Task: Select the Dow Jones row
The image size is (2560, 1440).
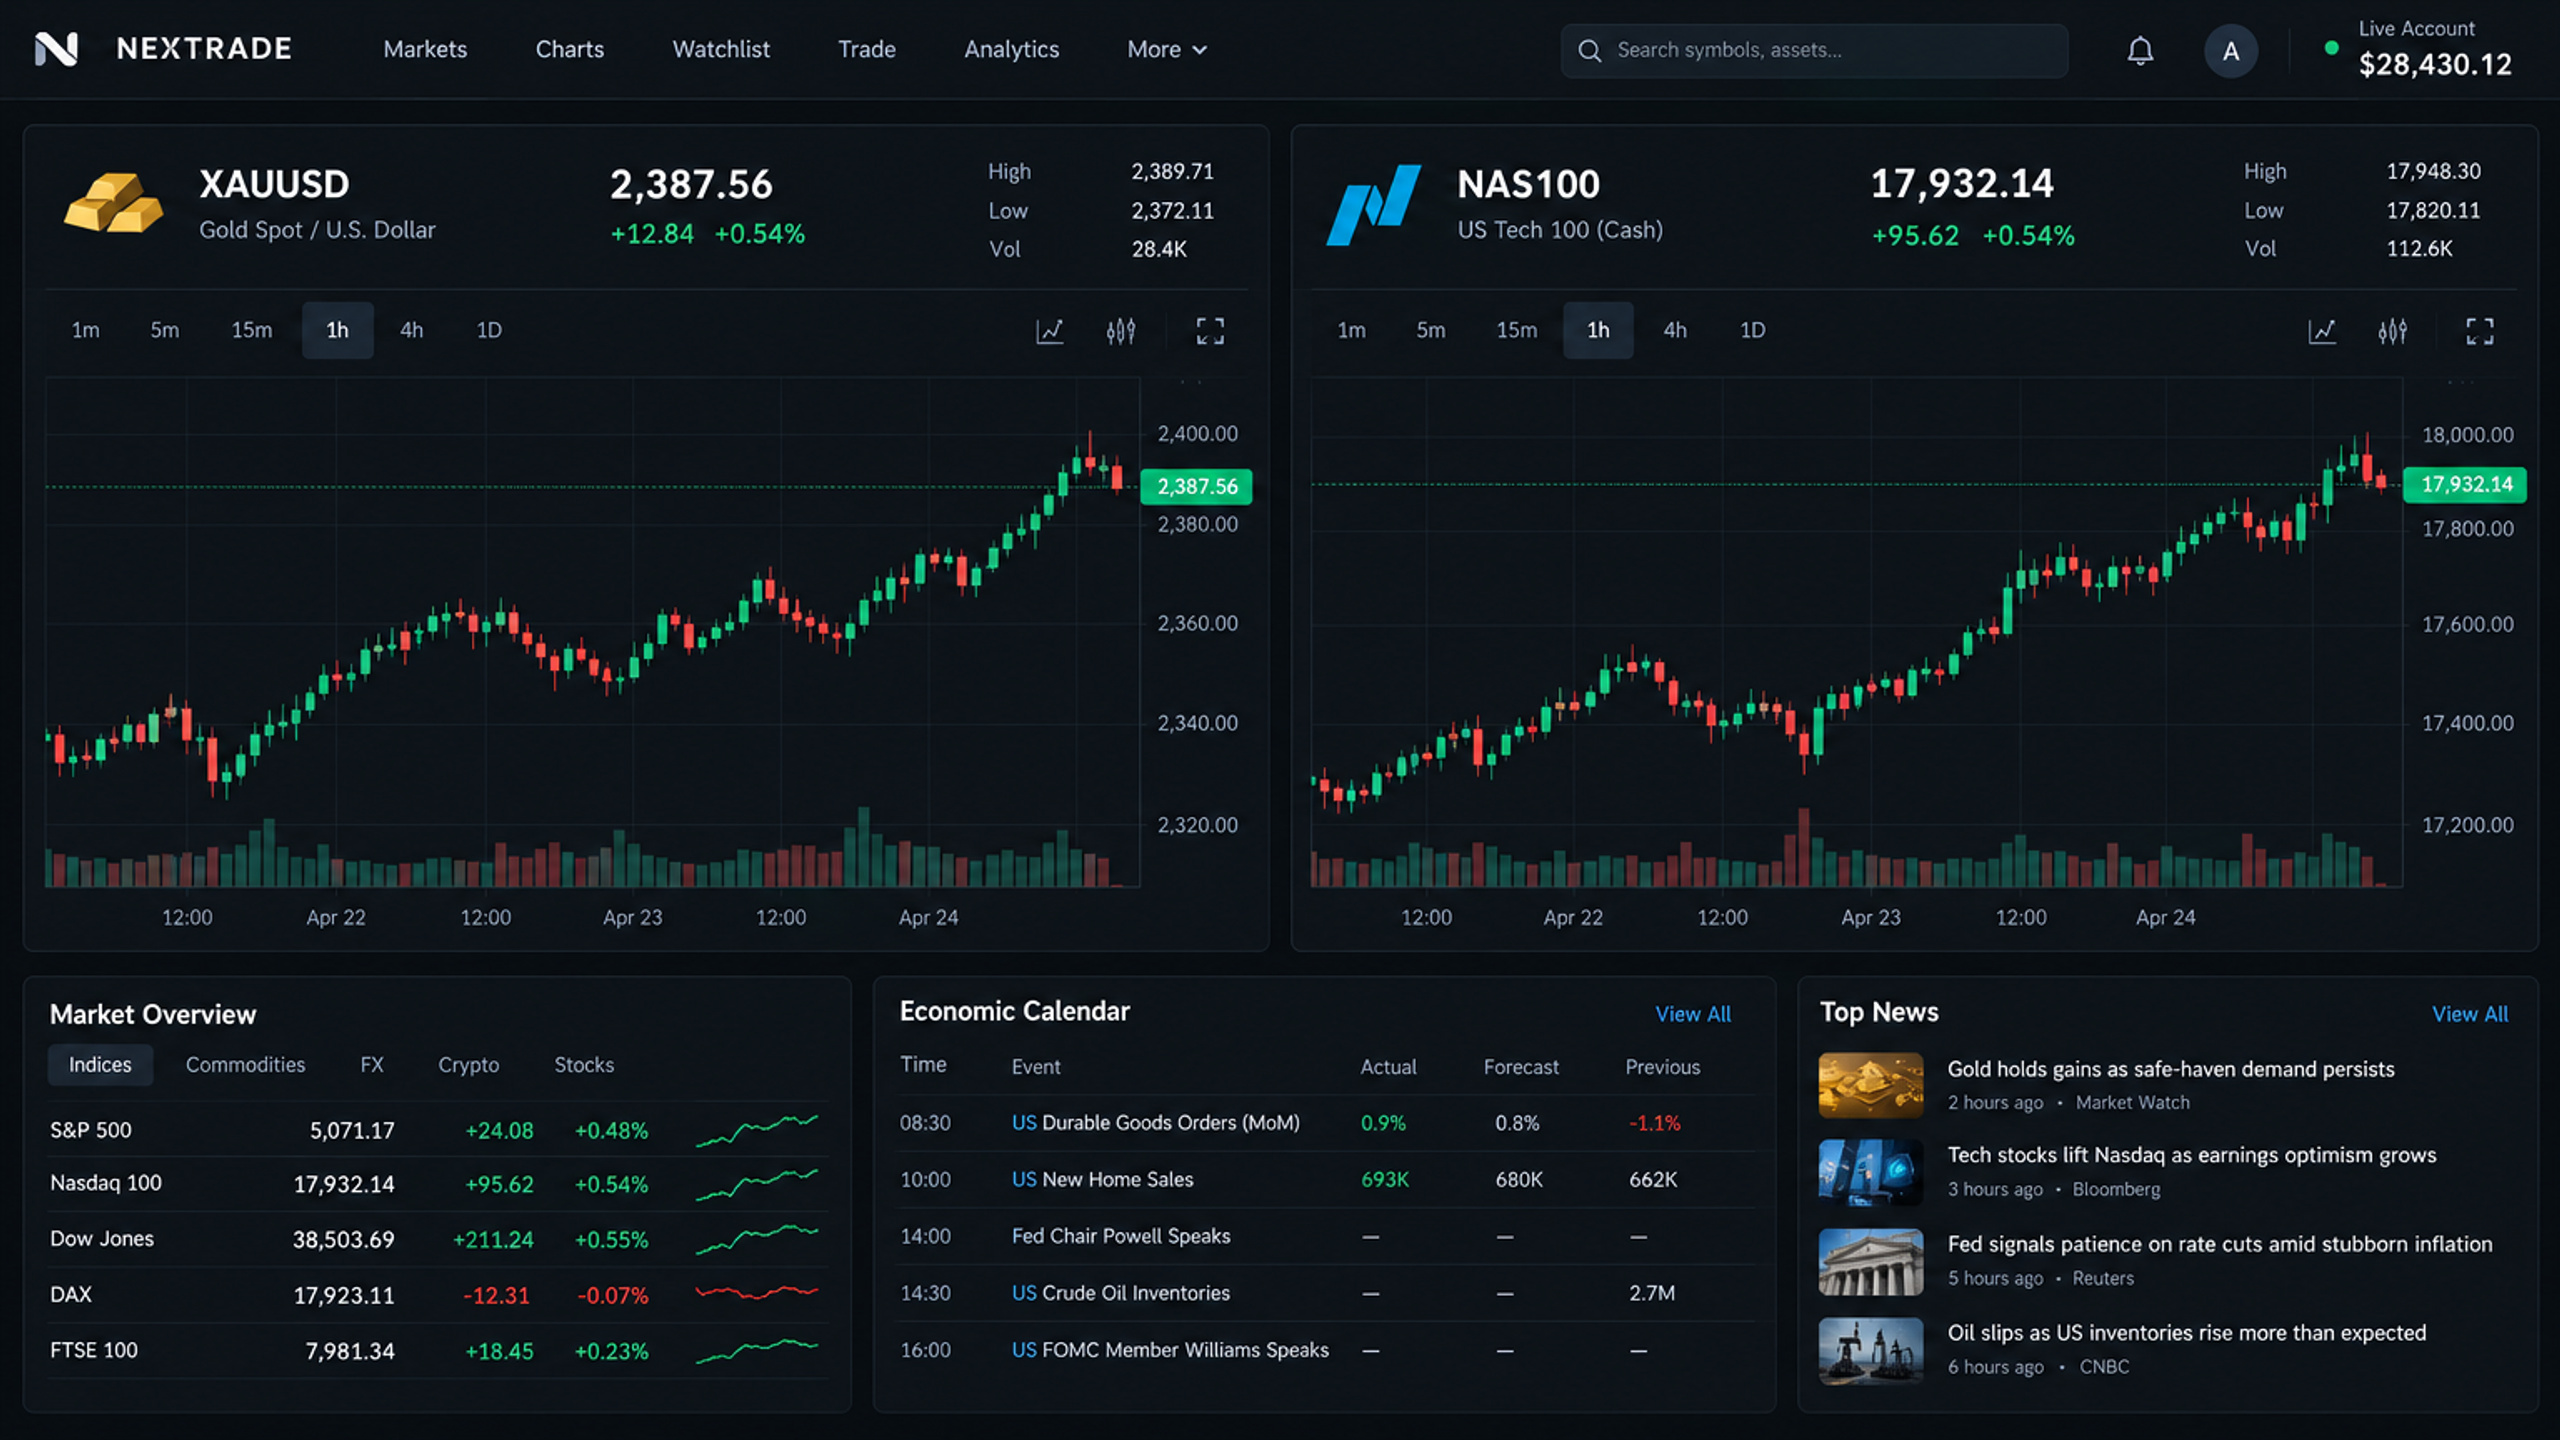Action: coord(438,1239)
